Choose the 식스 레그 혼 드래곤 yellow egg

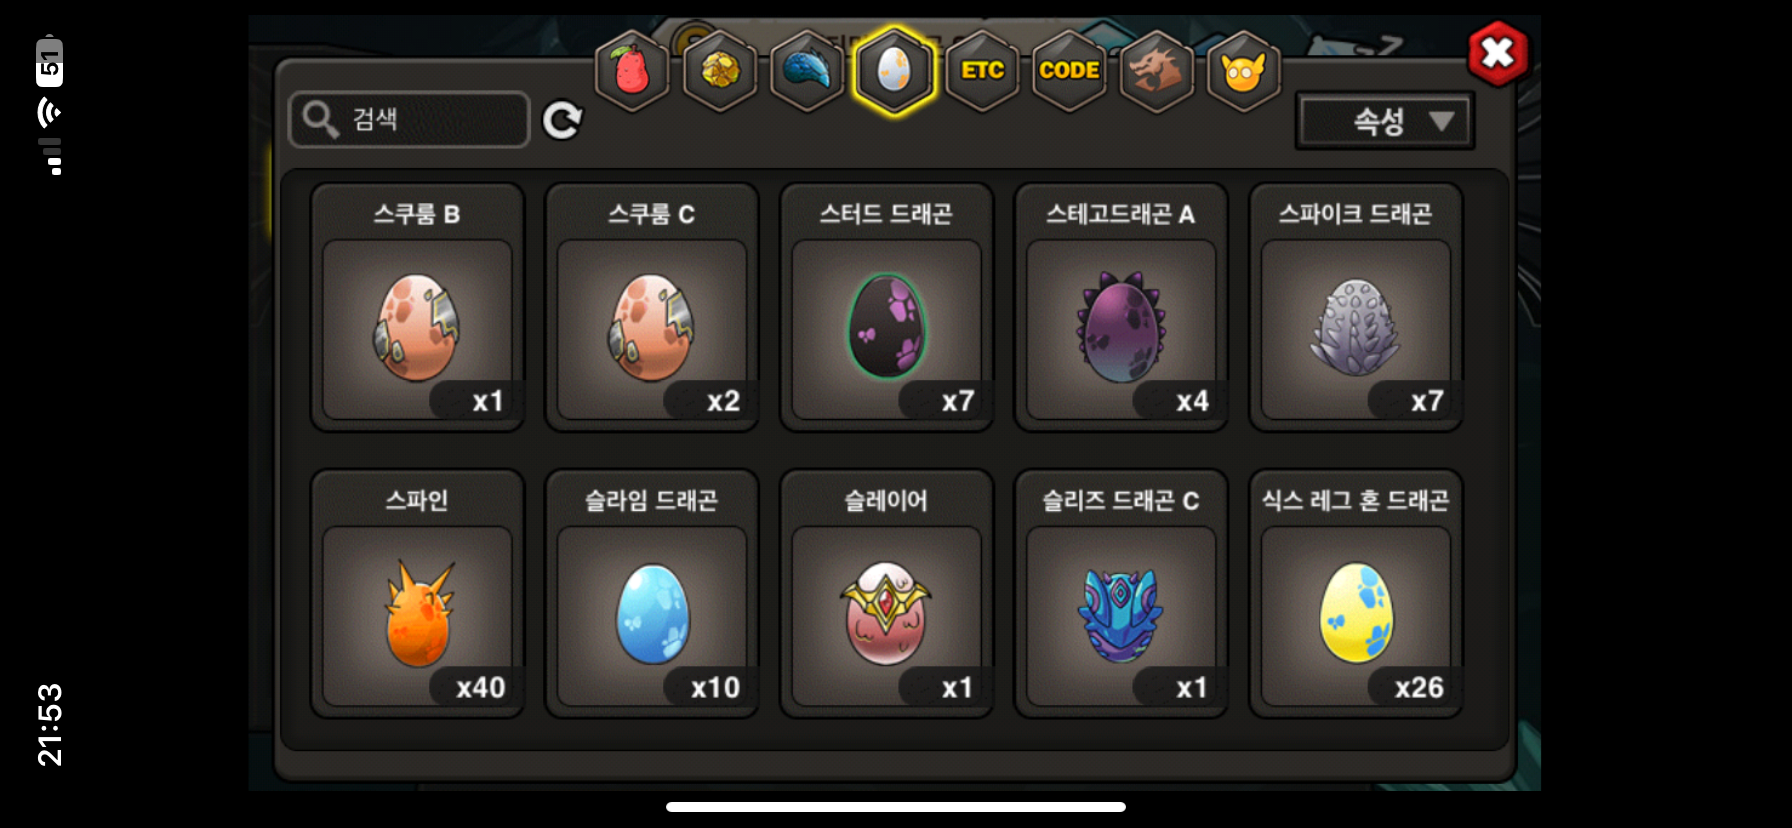click(x=1356, y=594)
